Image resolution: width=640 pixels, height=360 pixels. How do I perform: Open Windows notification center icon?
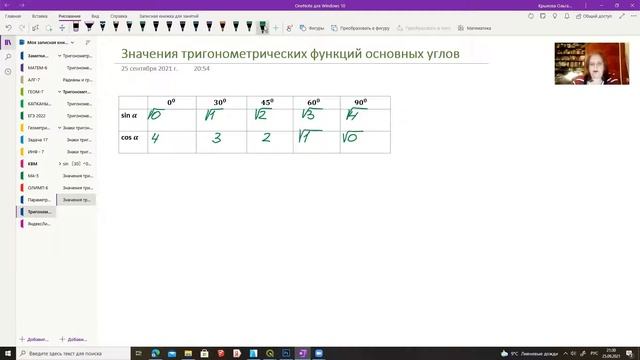point(630,353)
